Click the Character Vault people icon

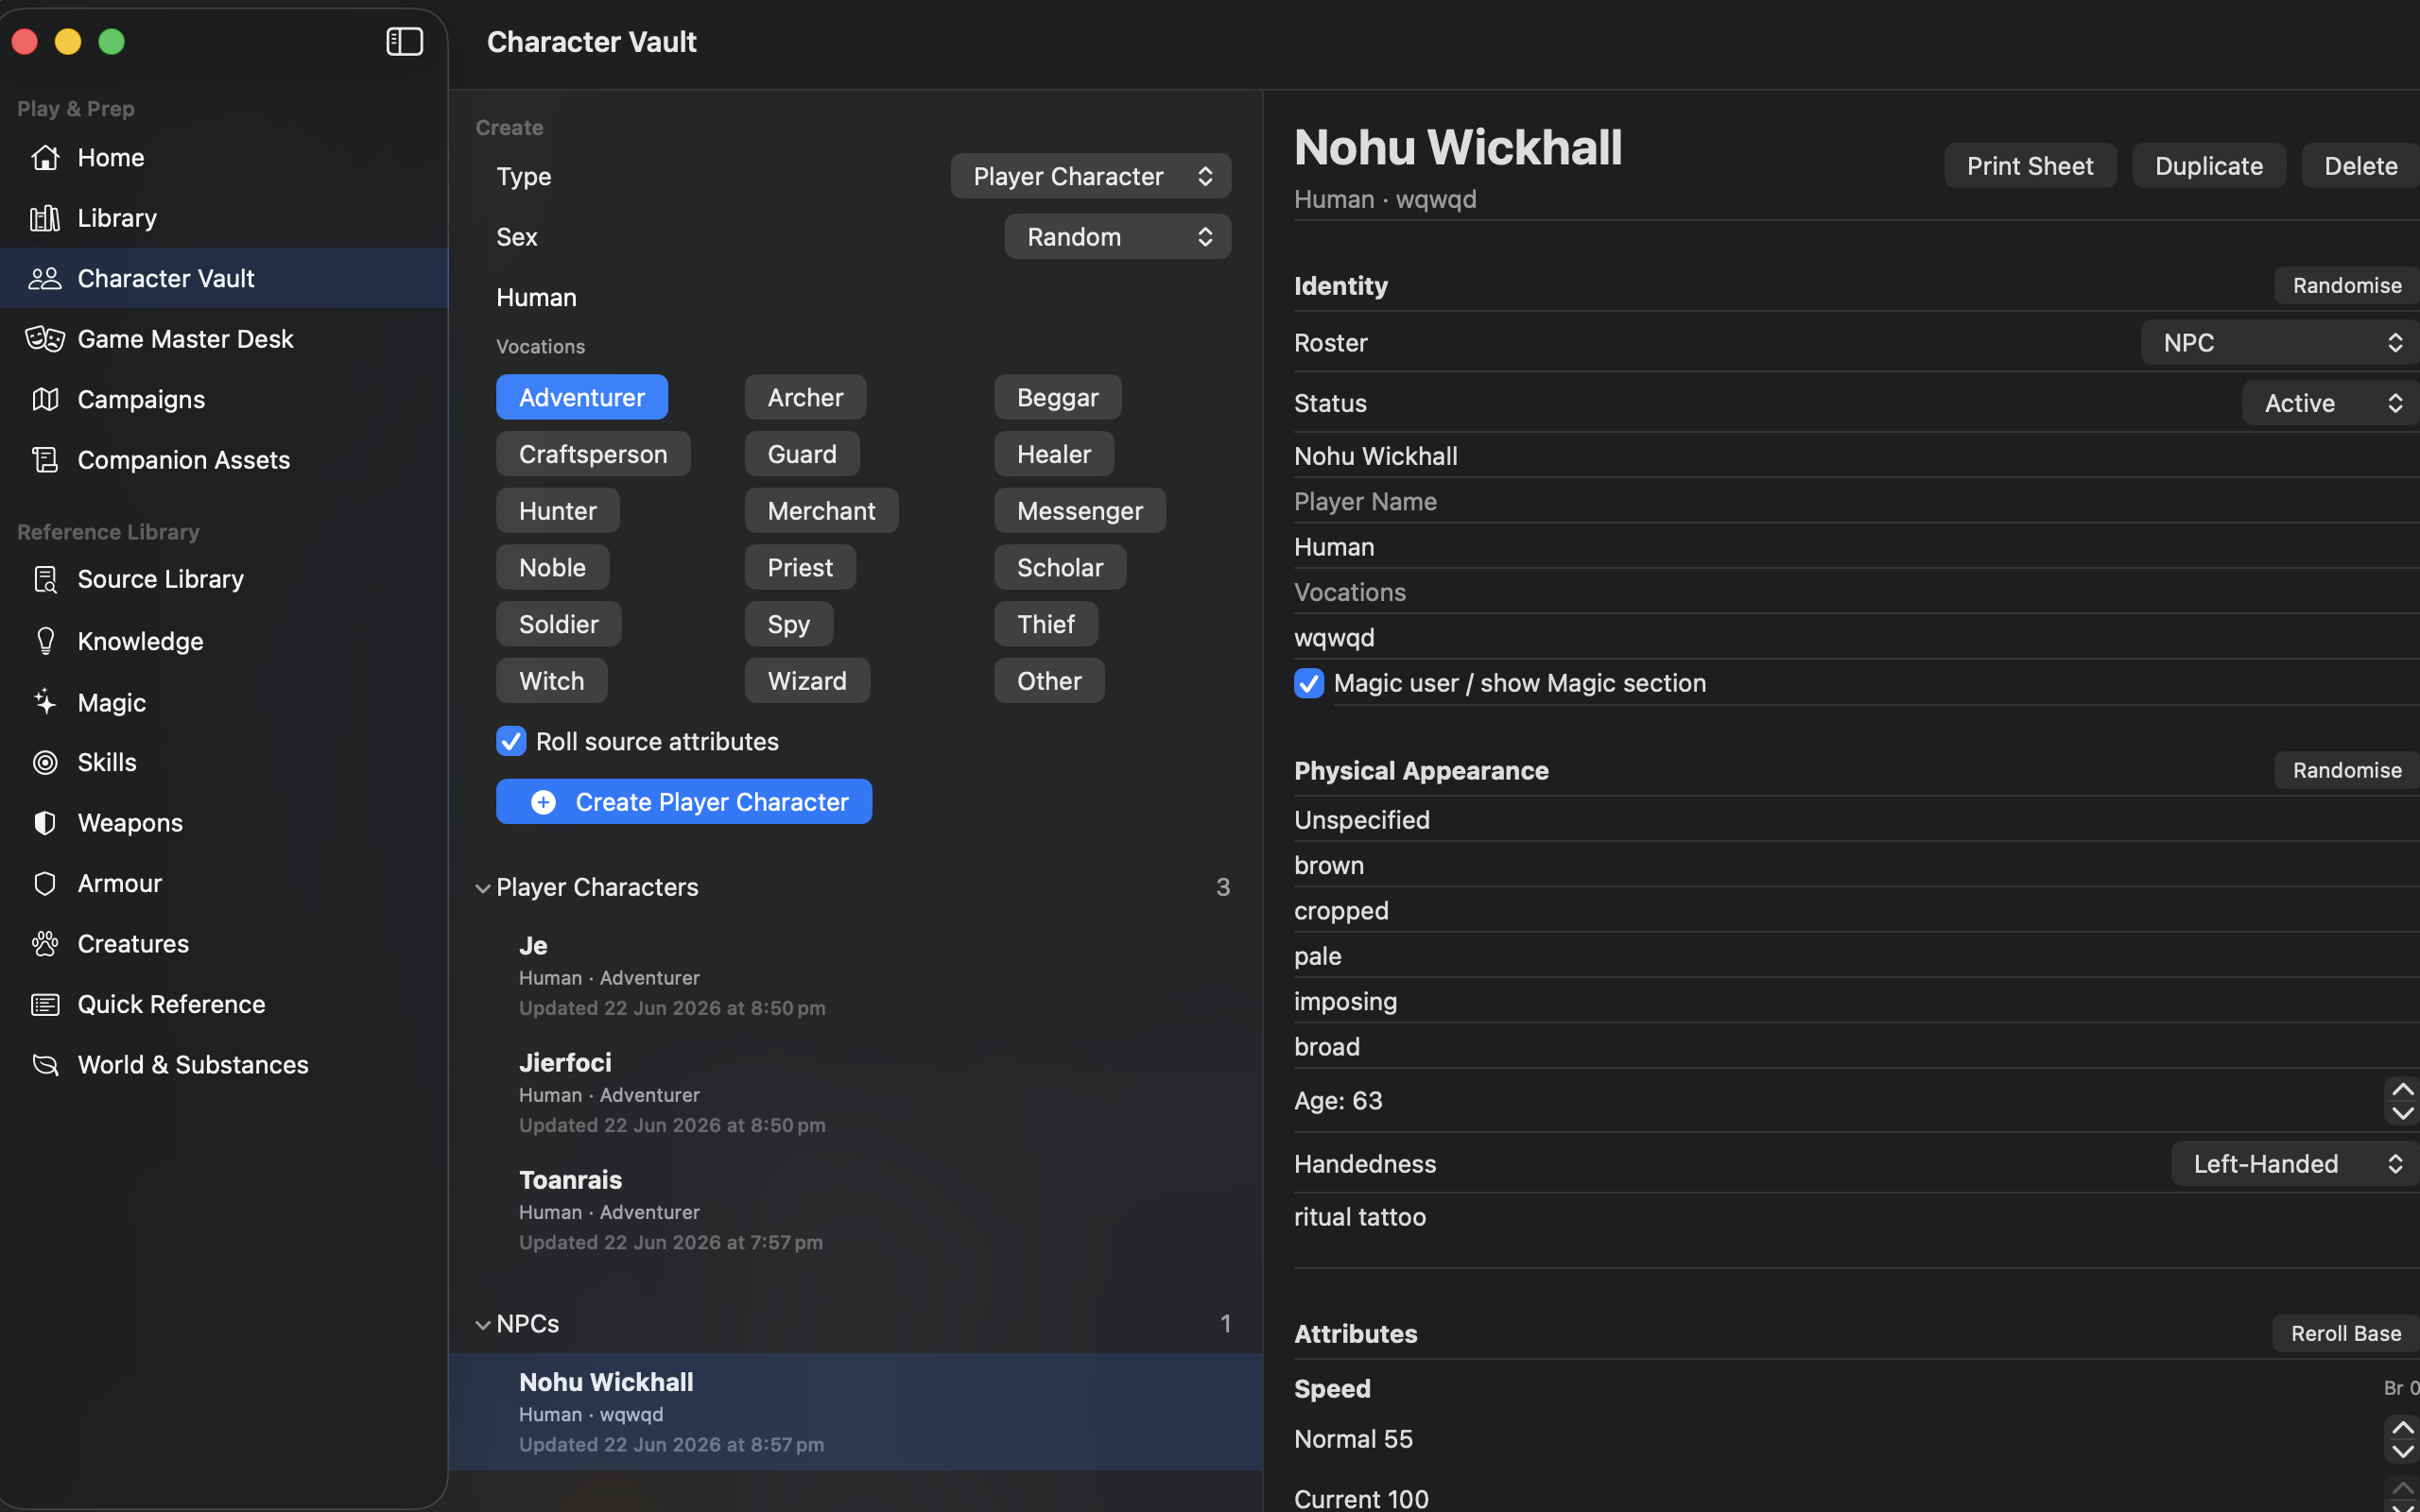pos(45,278)
